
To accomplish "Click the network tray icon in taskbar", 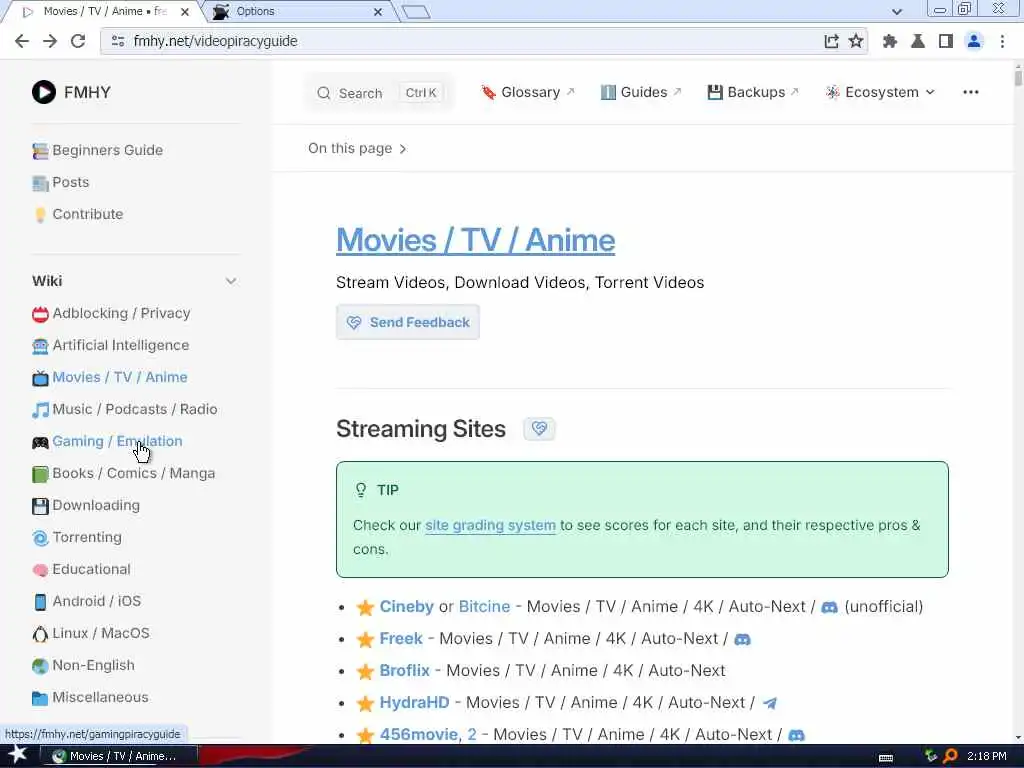I will [931, 756].
